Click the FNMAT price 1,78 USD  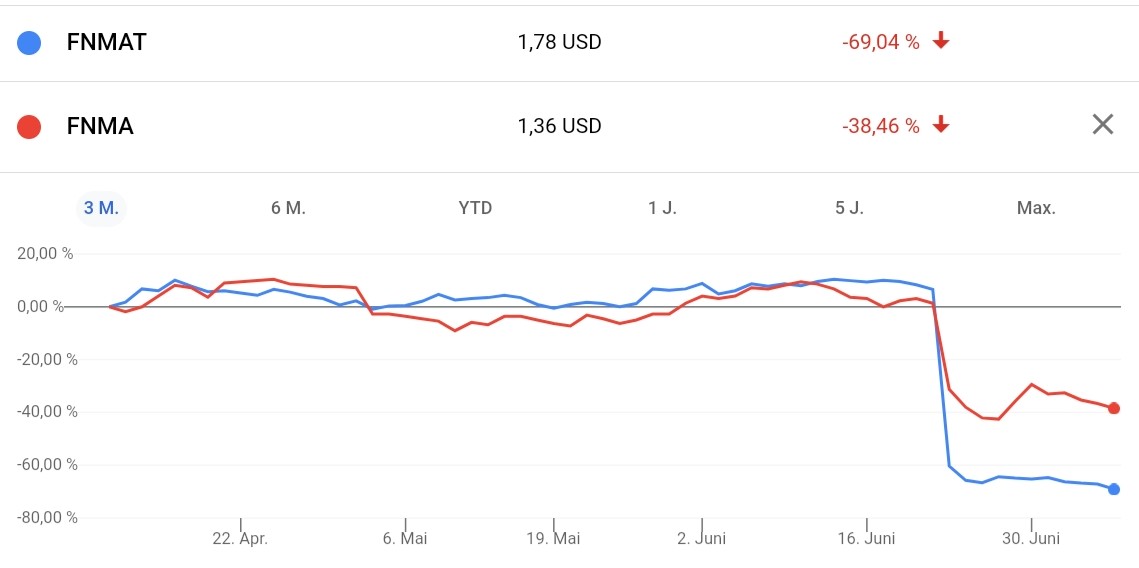[x=559, y=42]
